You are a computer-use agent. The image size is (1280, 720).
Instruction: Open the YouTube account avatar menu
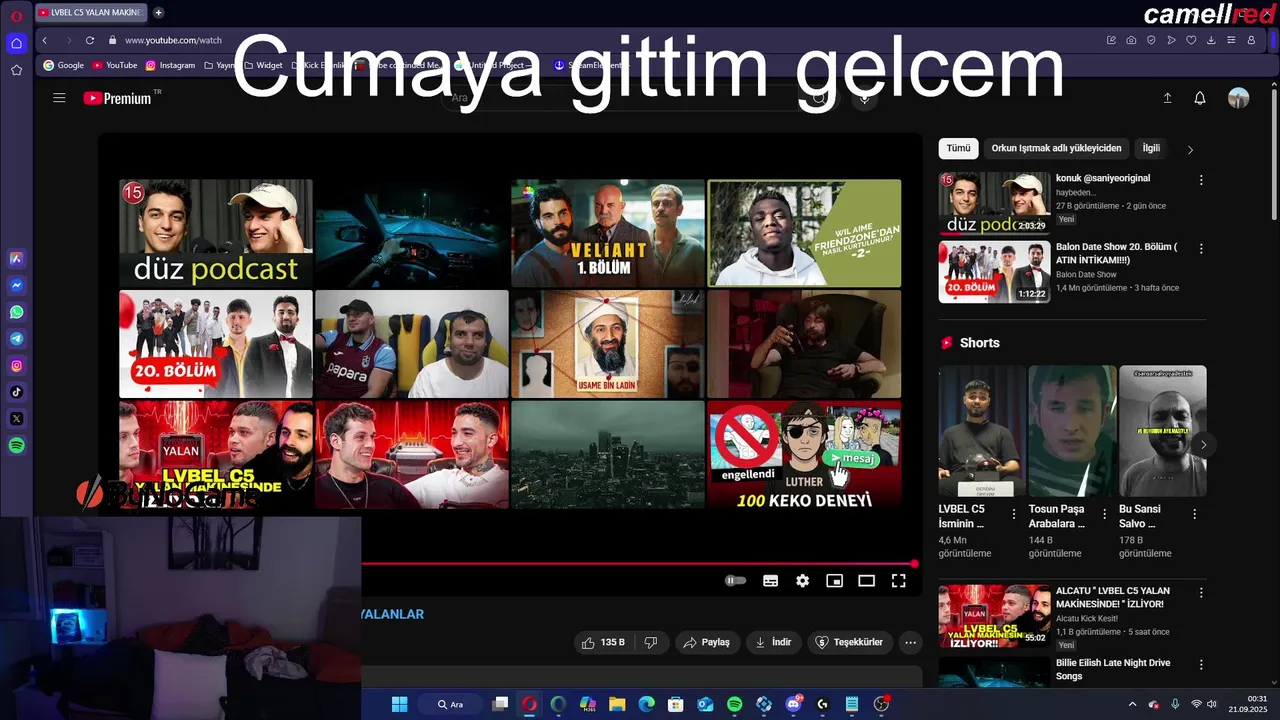(1239, 98)
